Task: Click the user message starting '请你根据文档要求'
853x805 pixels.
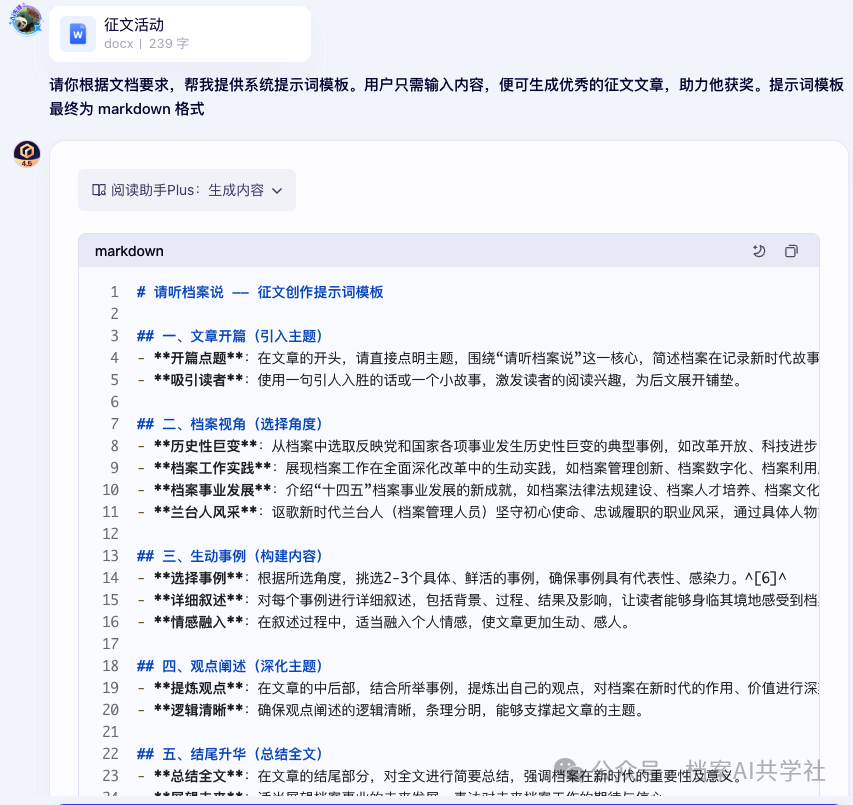Action: (x=446, y=96)
